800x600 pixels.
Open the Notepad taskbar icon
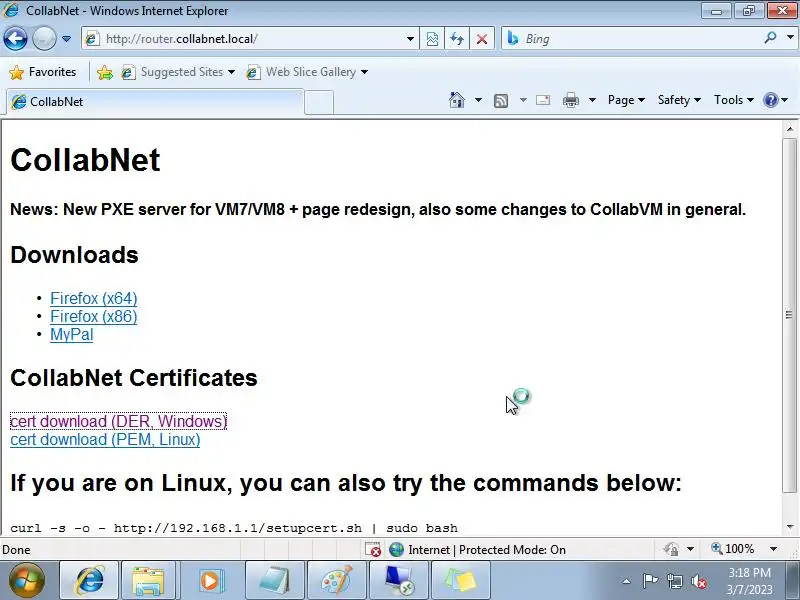point(274,581)
